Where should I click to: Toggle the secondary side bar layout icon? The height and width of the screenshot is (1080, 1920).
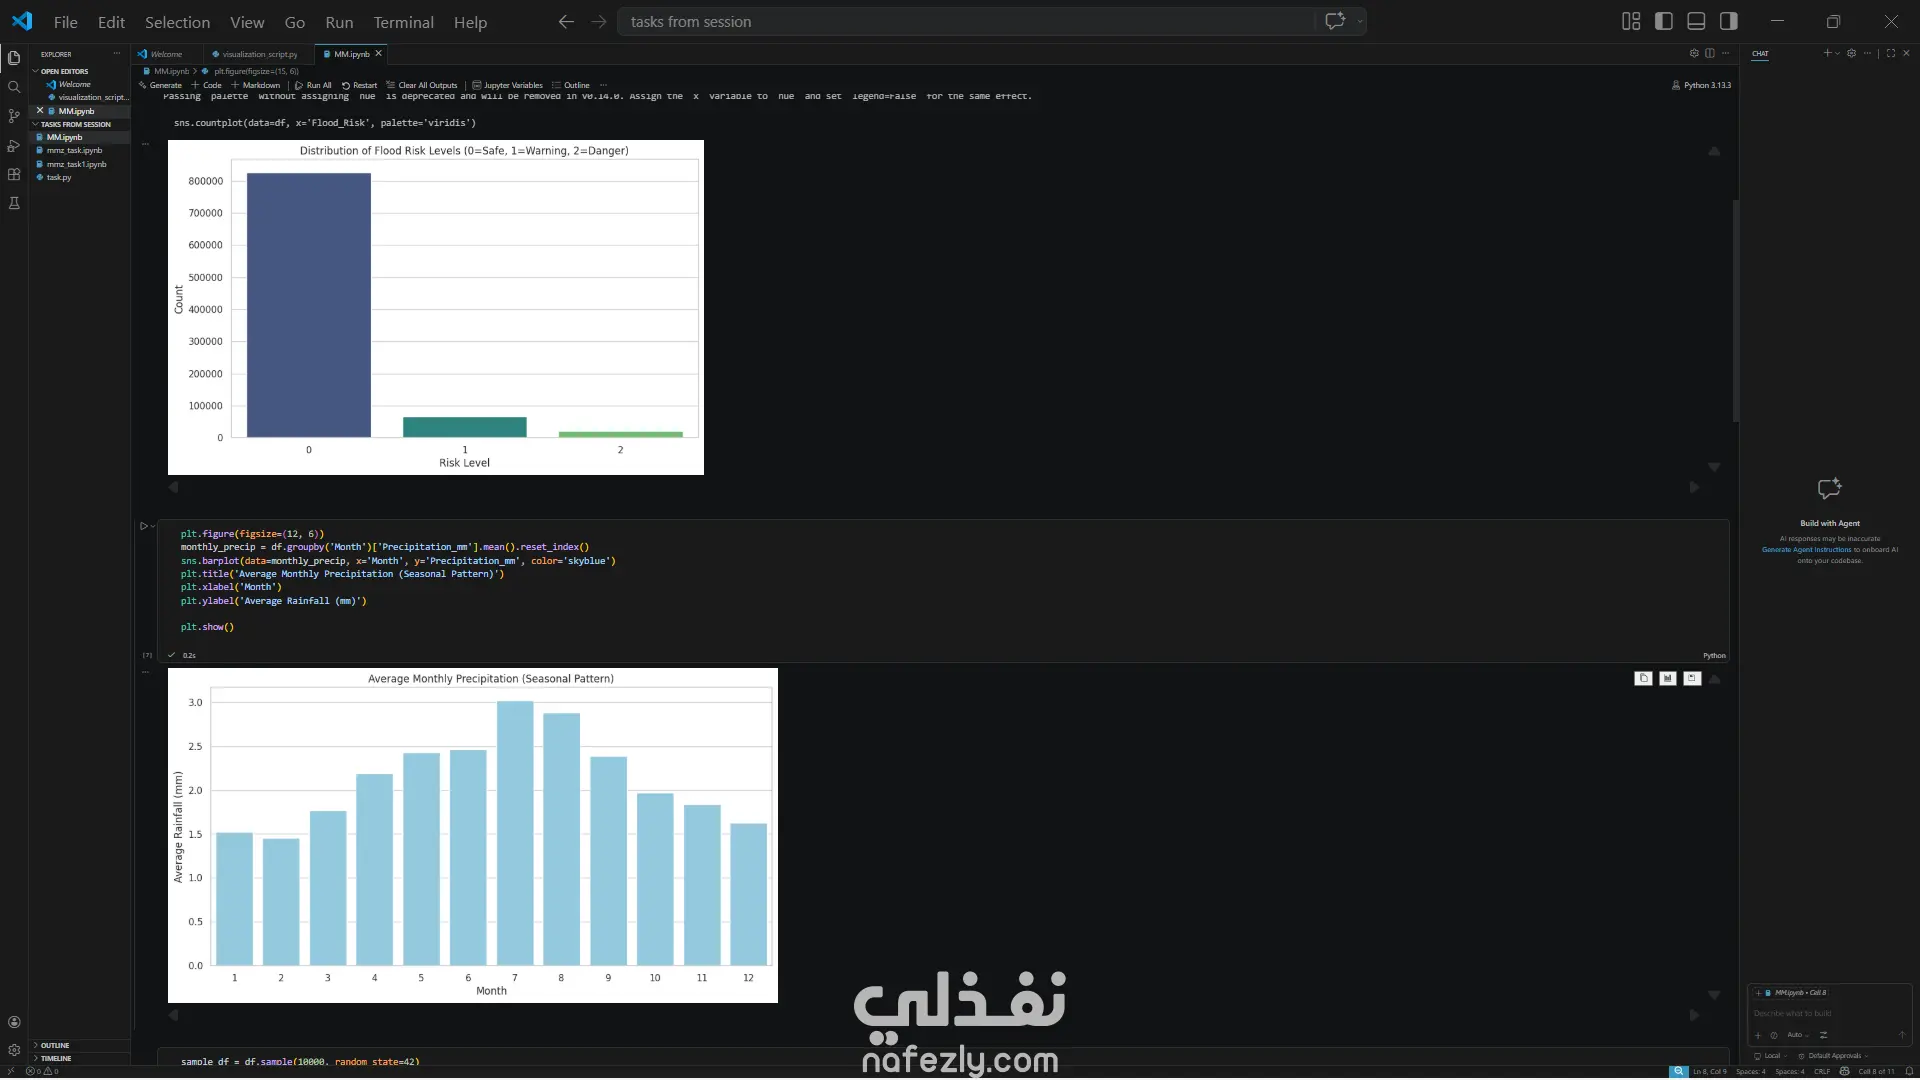click(1728, 21)
